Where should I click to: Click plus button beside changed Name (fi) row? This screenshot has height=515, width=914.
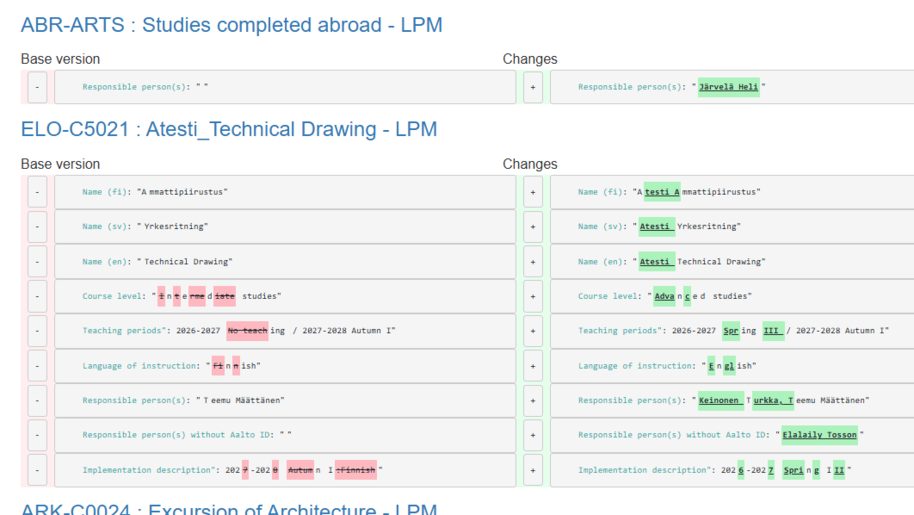533,192
